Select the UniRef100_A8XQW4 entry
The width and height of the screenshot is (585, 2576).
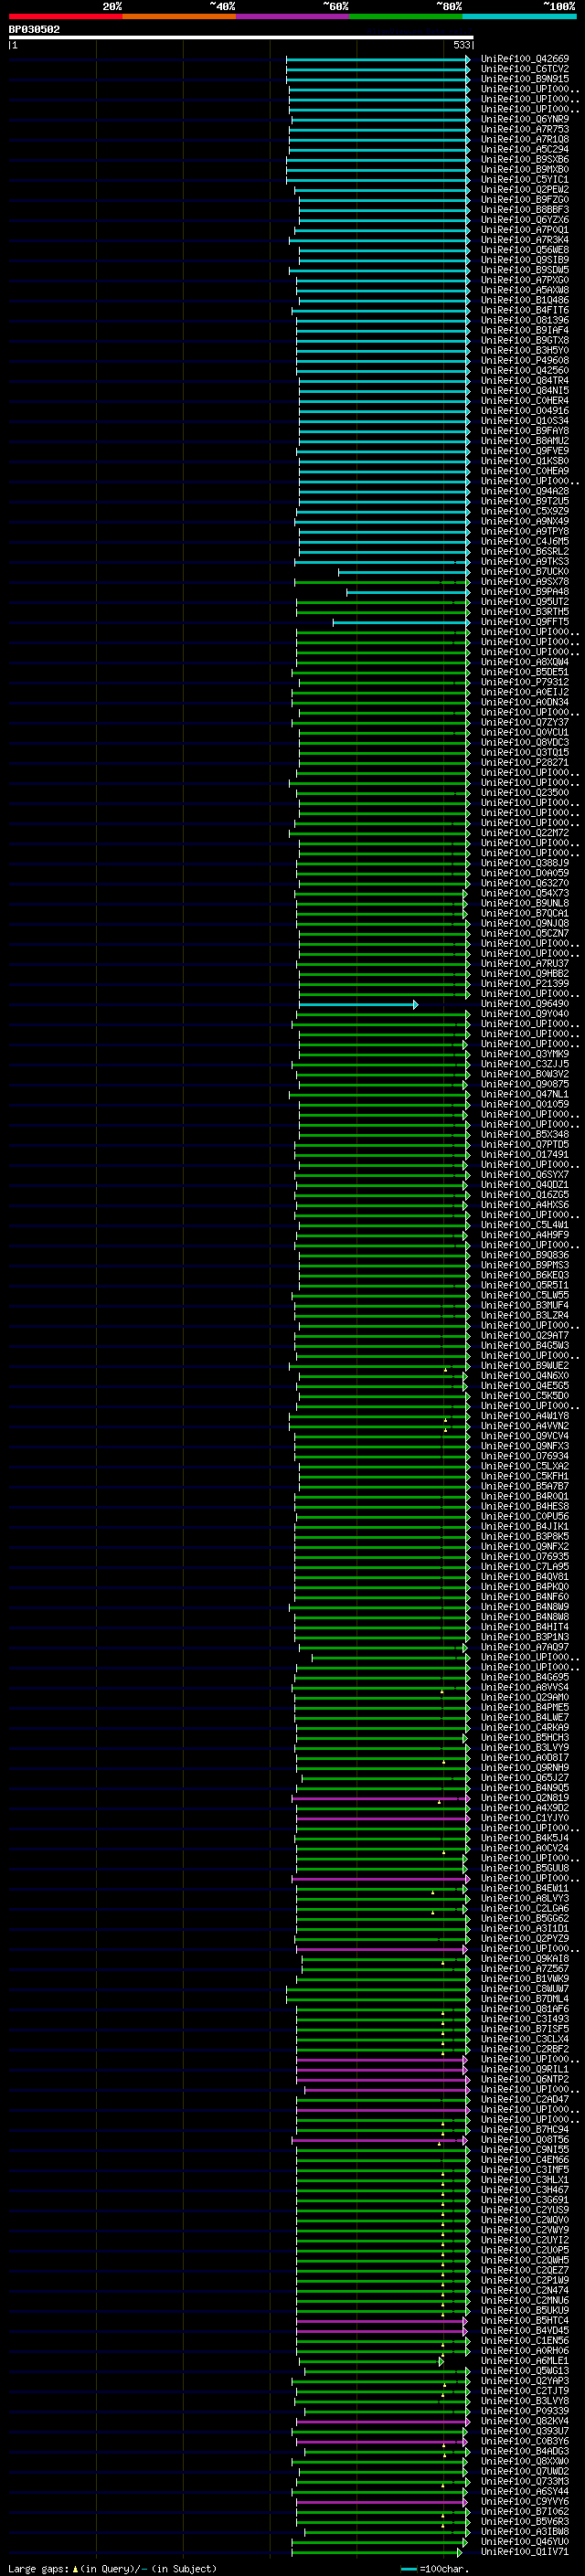point(525,662)
